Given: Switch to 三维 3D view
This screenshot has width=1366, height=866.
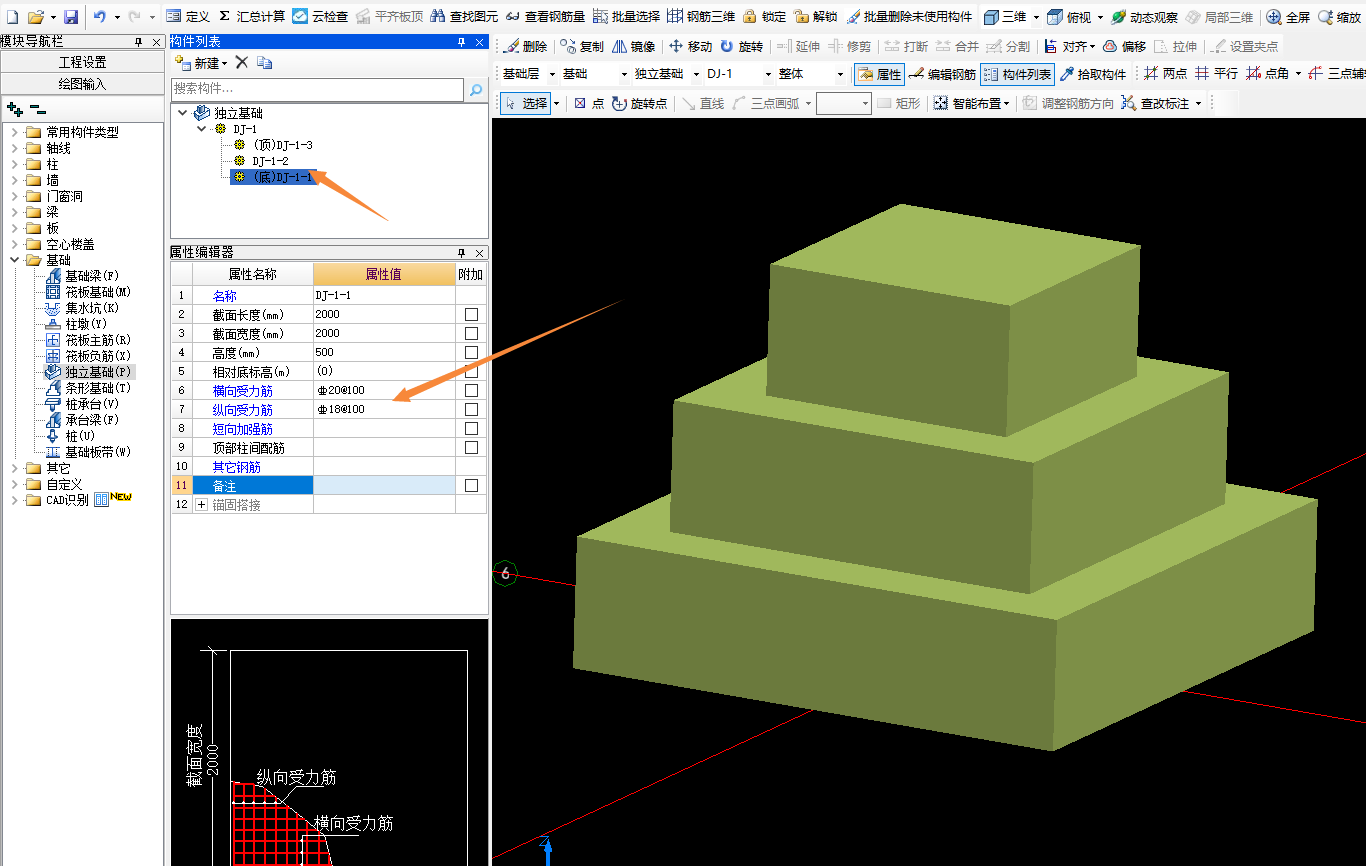Looking at the screenshot, I should pos(1005,17).
